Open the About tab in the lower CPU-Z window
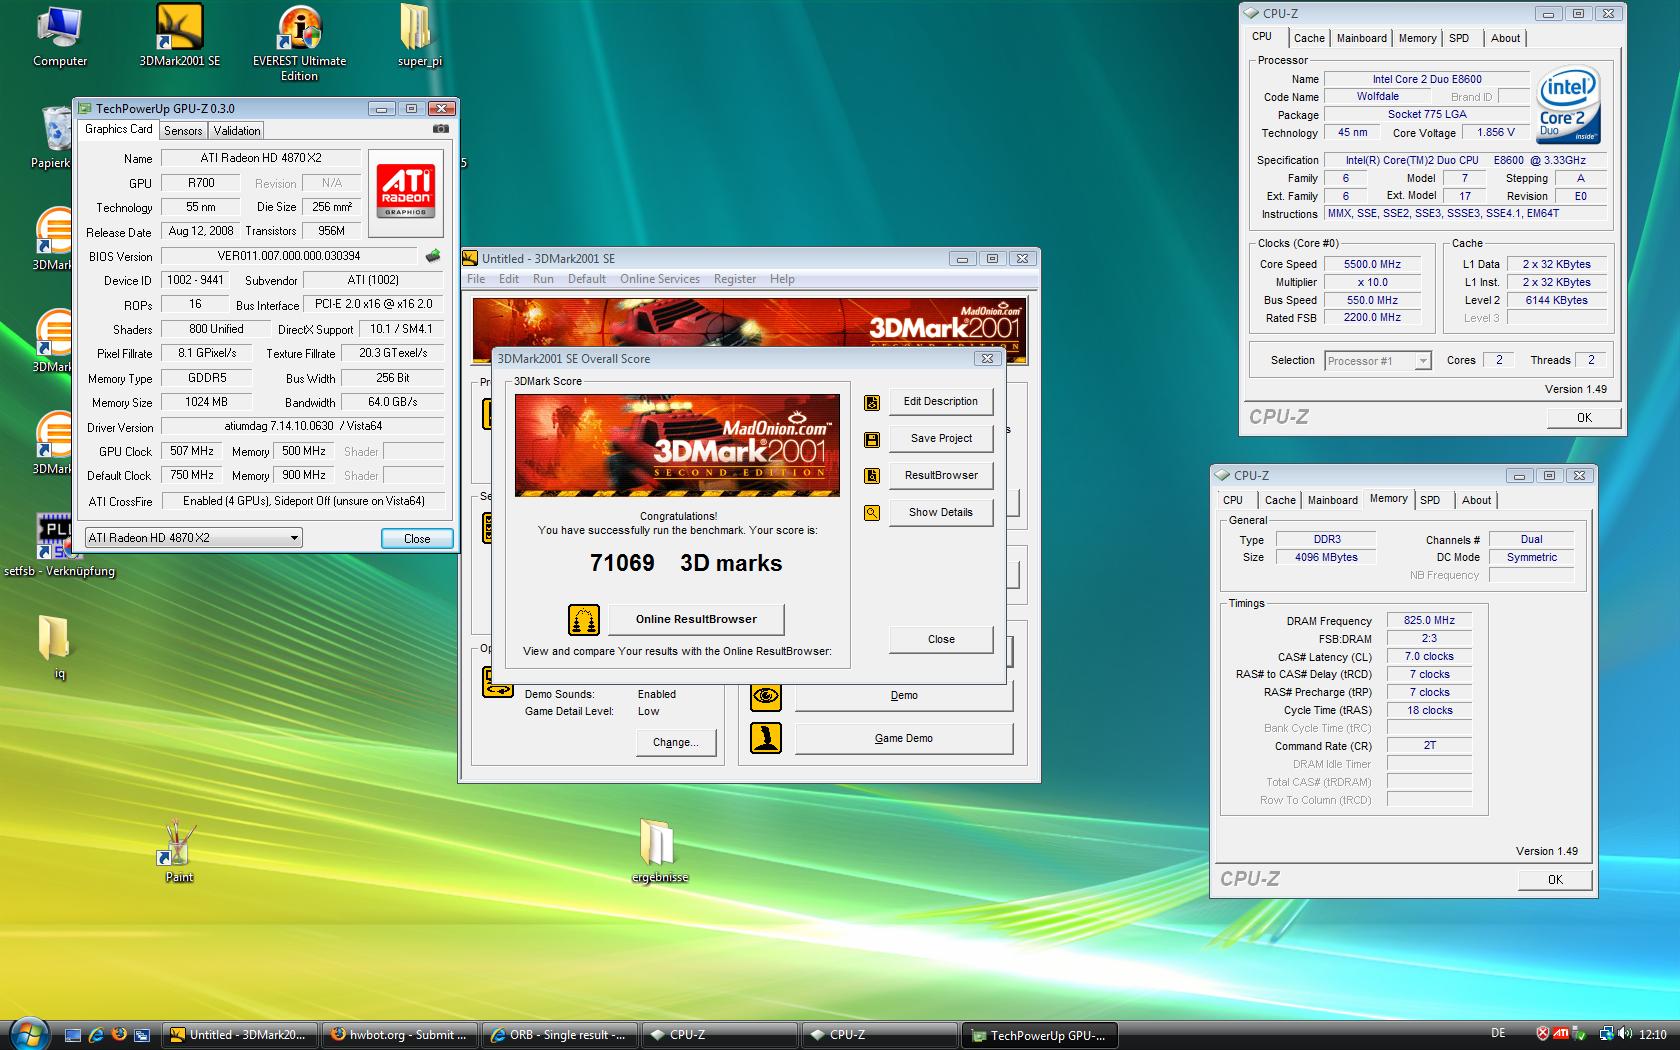This screenshot has width=1680, height=1050. pos(1476,500)
